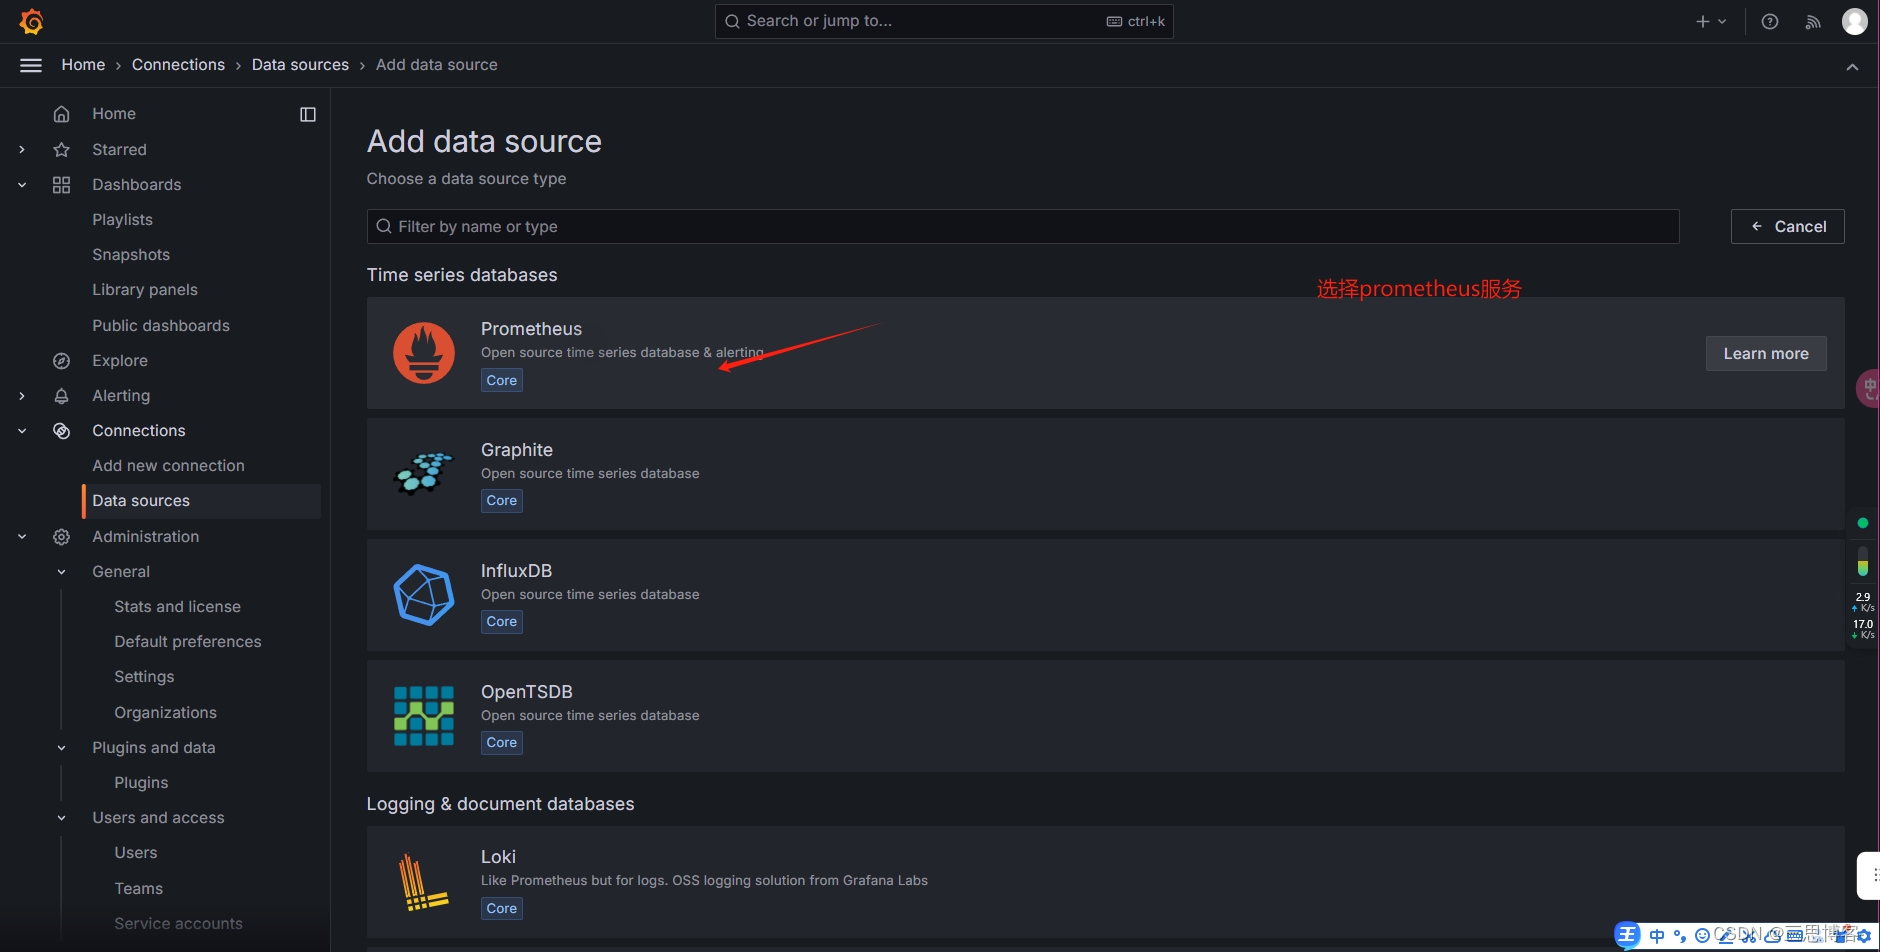The height and width of the screenshot is (952, 1880).
Task: Collapse the Connections section chevron
Action: (x=22, y=431)
